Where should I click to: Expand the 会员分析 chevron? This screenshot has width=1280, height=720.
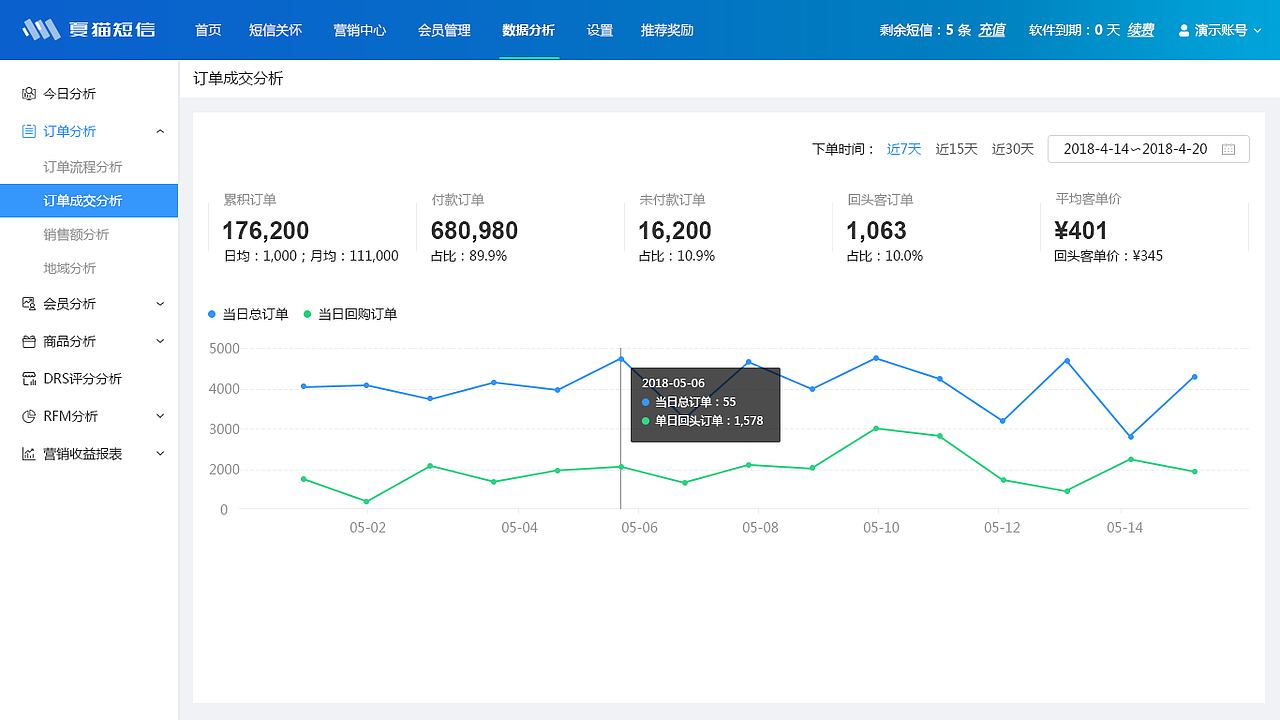pyautogui.click(x=160, y=303)
